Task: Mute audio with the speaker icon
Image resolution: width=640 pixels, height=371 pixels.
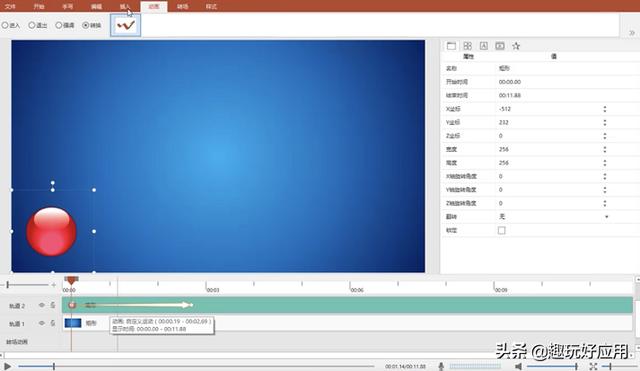Action: [518, 366]
